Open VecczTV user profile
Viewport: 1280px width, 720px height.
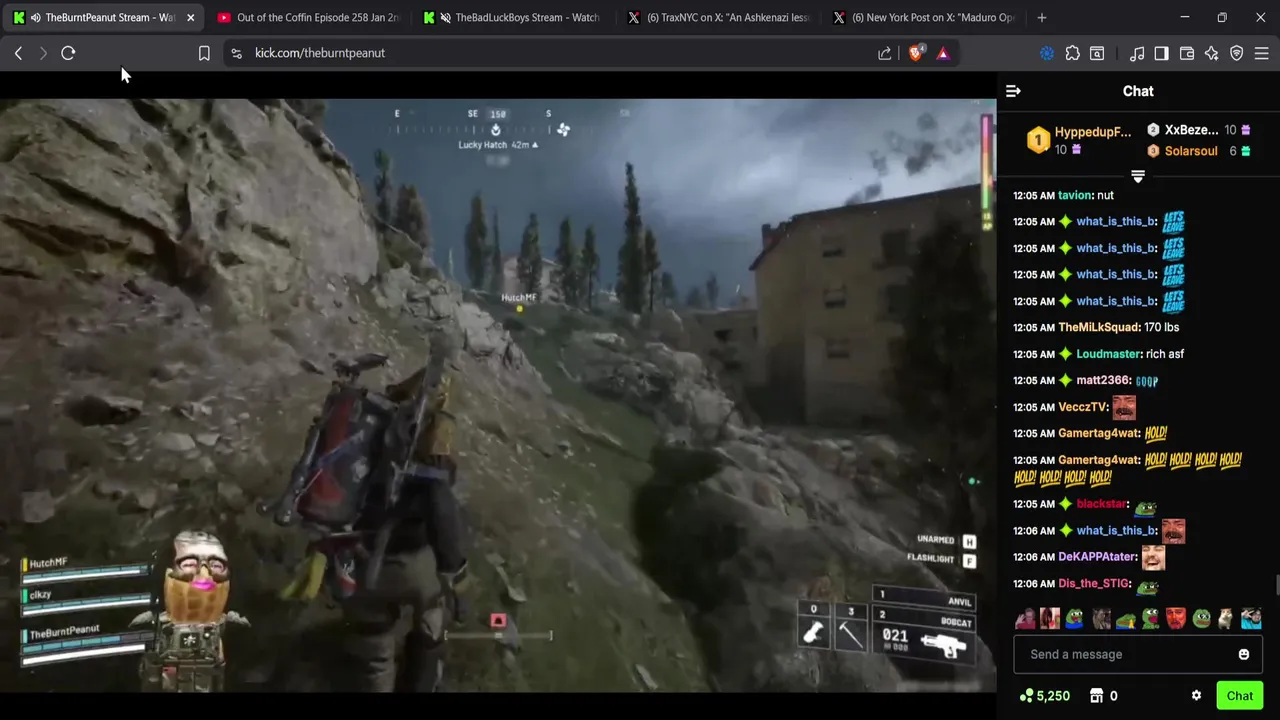(x=1083, y=407)
